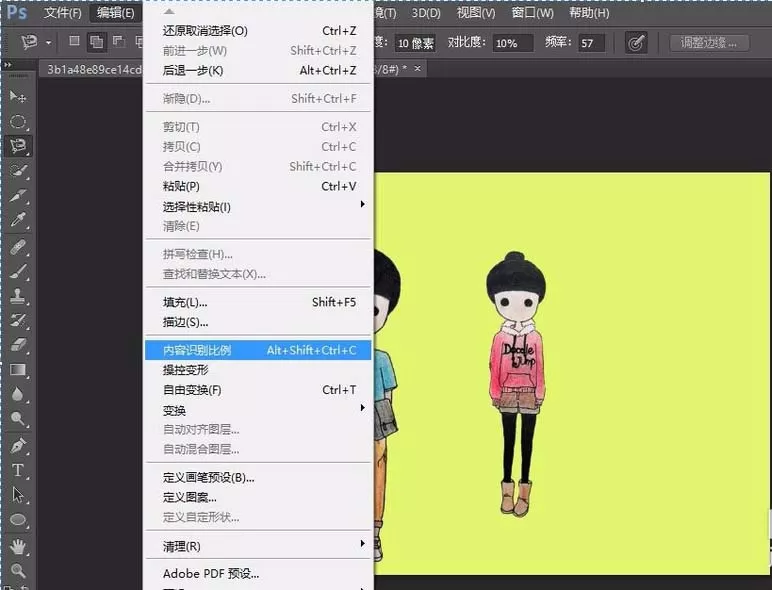Select the Gradient tool
Viewport: 772px width, 590px height.
click(18, 369)
